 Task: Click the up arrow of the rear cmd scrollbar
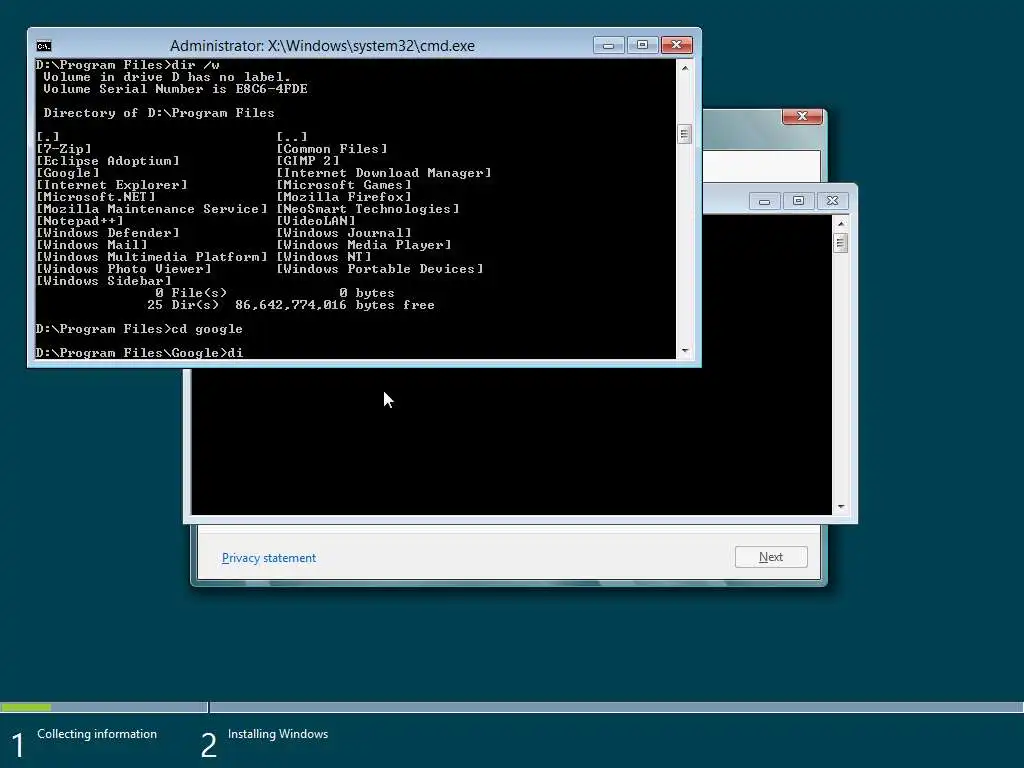[x=840, y=224]
